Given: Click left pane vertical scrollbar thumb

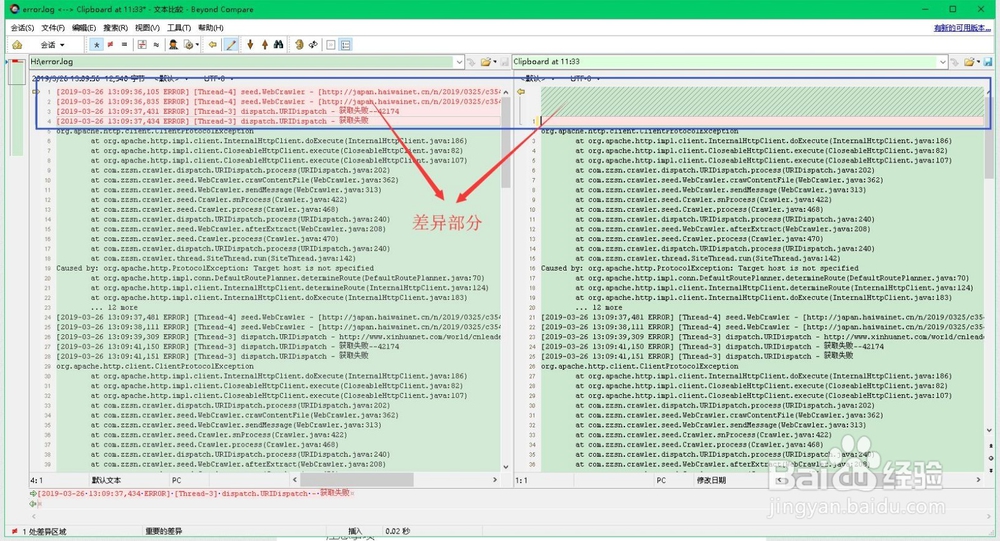Looking at the screenshot, I should (x=506, y=142).
